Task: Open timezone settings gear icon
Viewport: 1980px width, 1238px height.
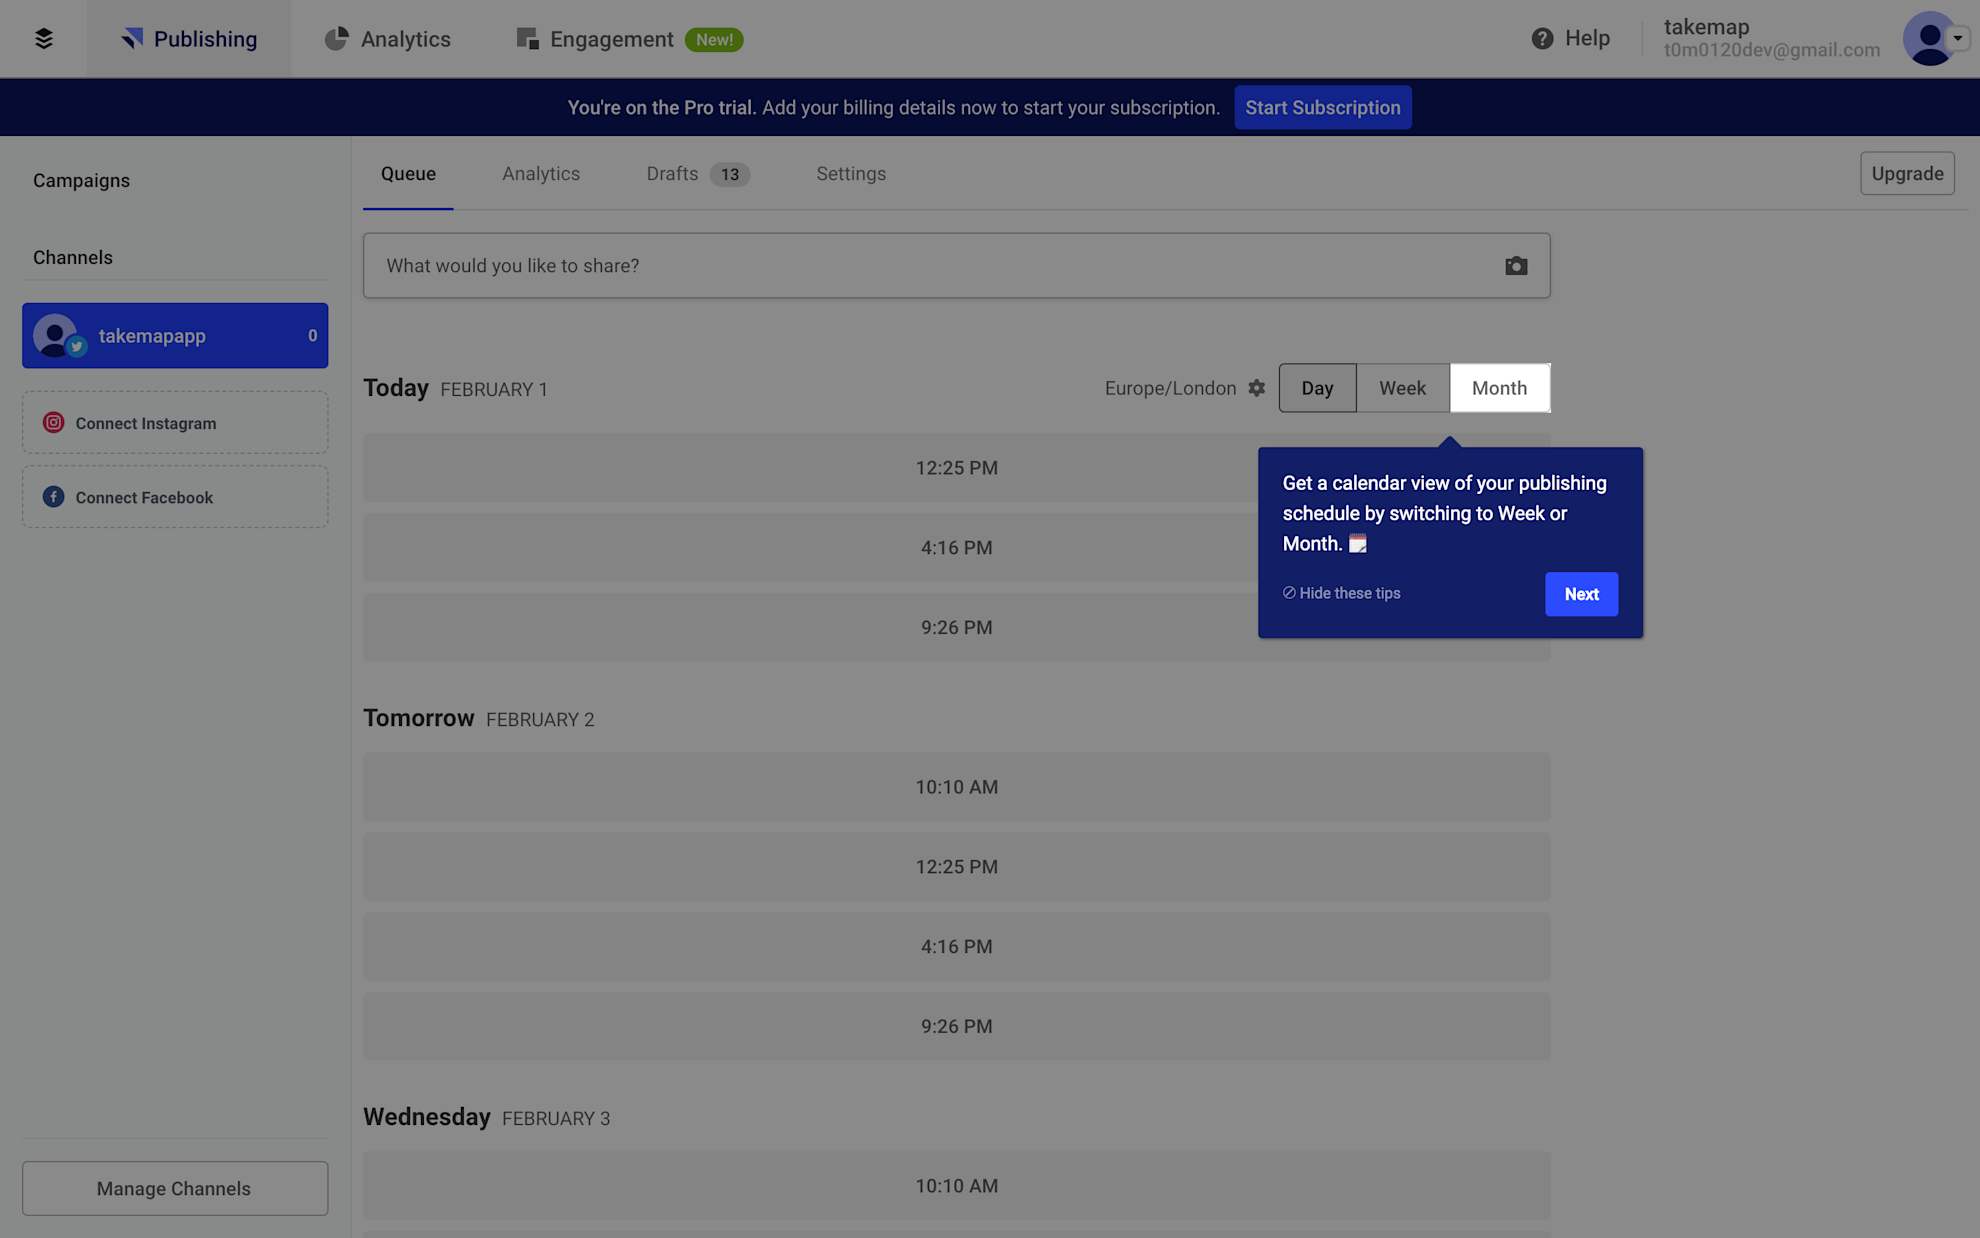Action: (1256, 388)
